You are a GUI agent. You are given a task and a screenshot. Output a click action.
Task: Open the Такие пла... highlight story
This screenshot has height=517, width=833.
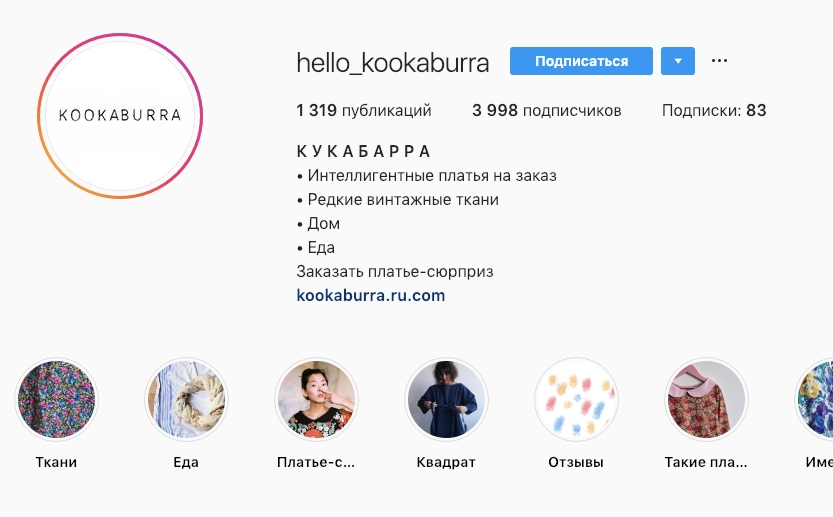(x=707, y=399)
